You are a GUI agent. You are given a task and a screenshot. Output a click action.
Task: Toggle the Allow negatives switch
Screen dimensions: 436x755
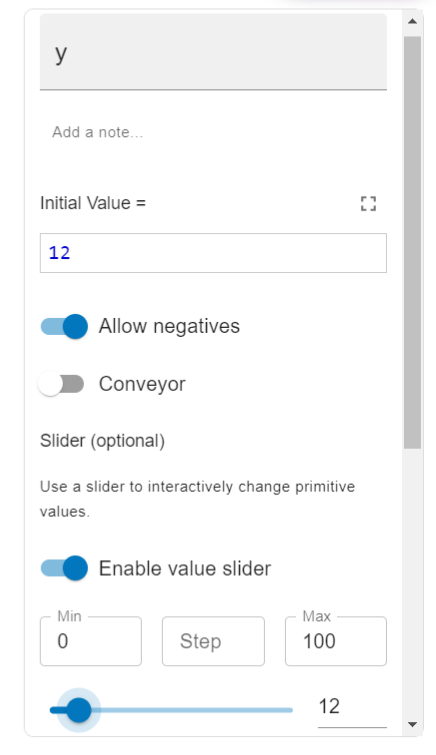click(64, 326)
